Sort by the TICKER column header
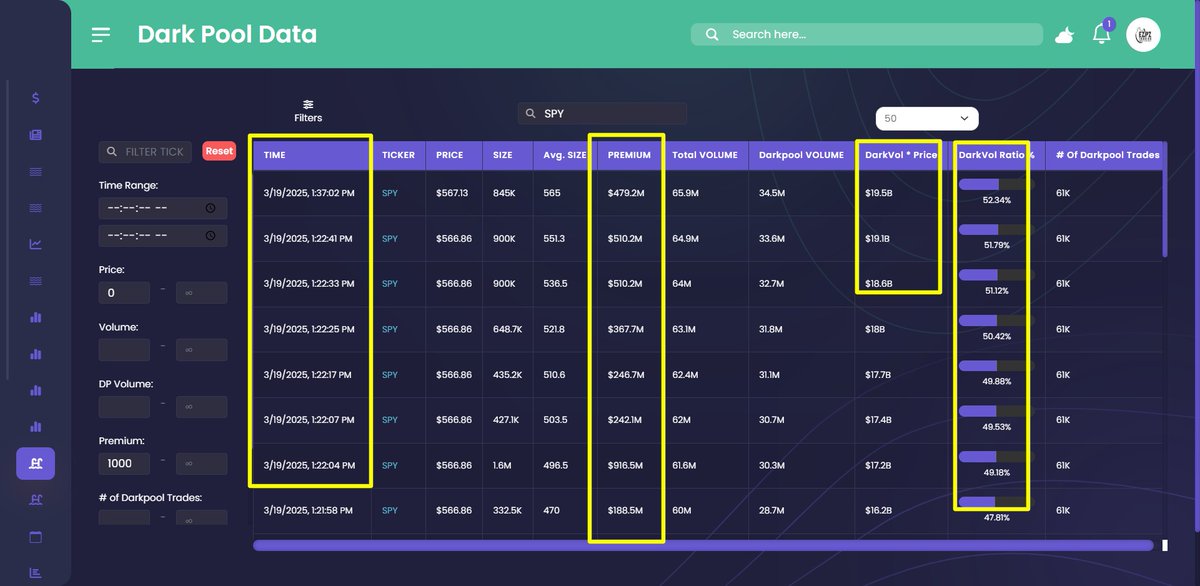The width and height of the screenshot is (1200, 586). pyautogui.click(x=399, y=155)
